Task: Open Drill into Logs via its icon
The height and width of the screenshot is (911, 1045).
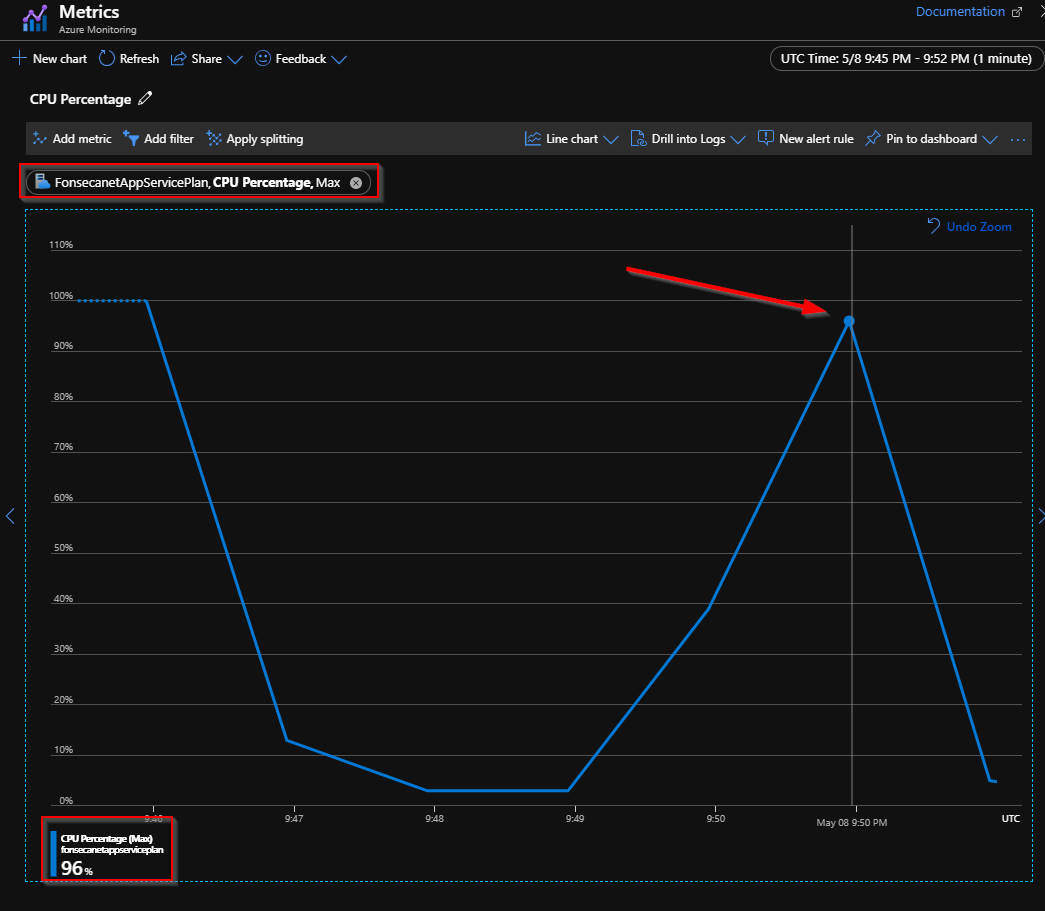Action: pyautogui.click(x=638, y=138)
